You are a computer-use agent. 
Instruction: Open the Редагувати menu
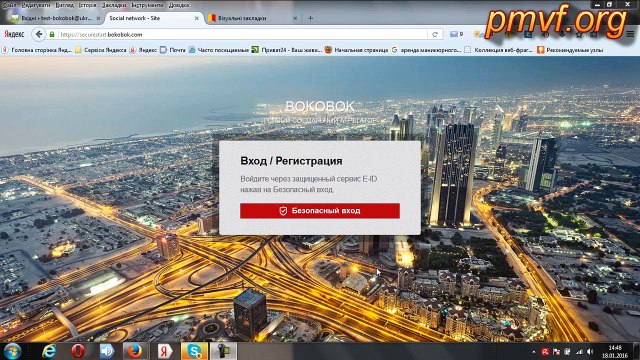point(36,5)
